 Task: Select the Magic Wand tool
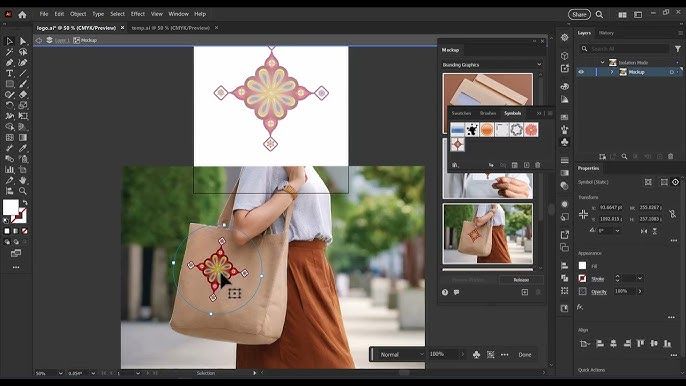9,52
